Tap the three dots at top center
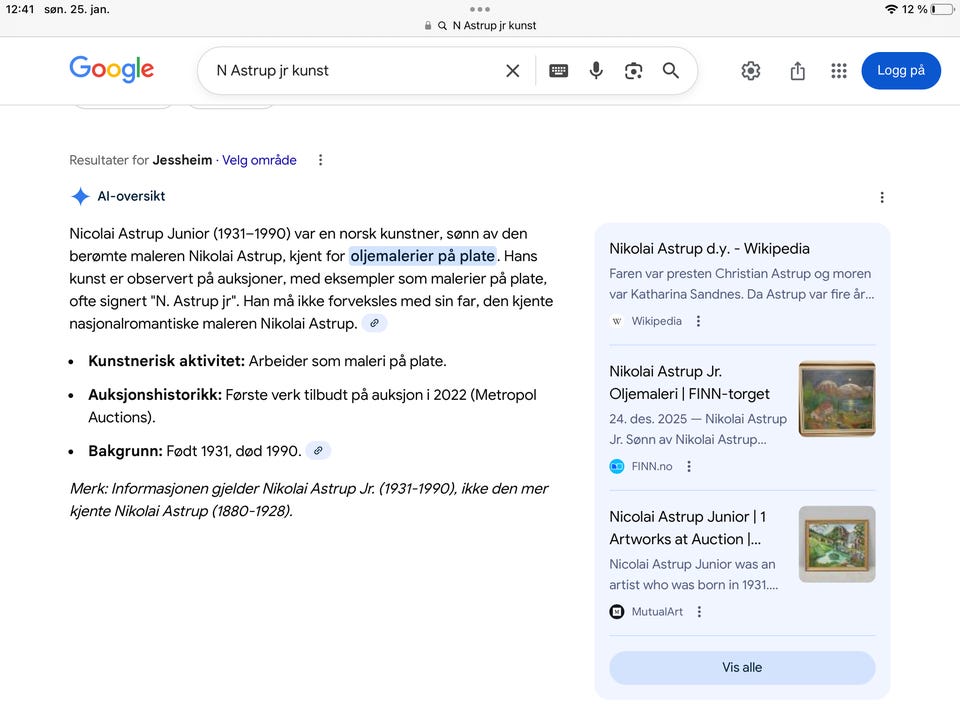Screen dimensions: 960x720 tap(480, 9)
